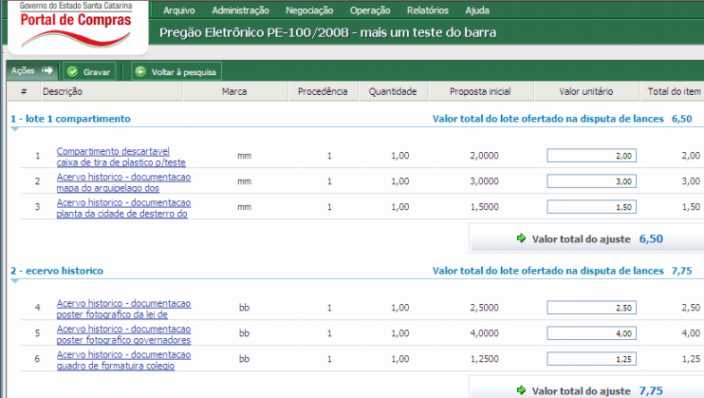Screen dimensions: 704x398
Task: Click the Marca column header
Action: click(x=234, y=91)
